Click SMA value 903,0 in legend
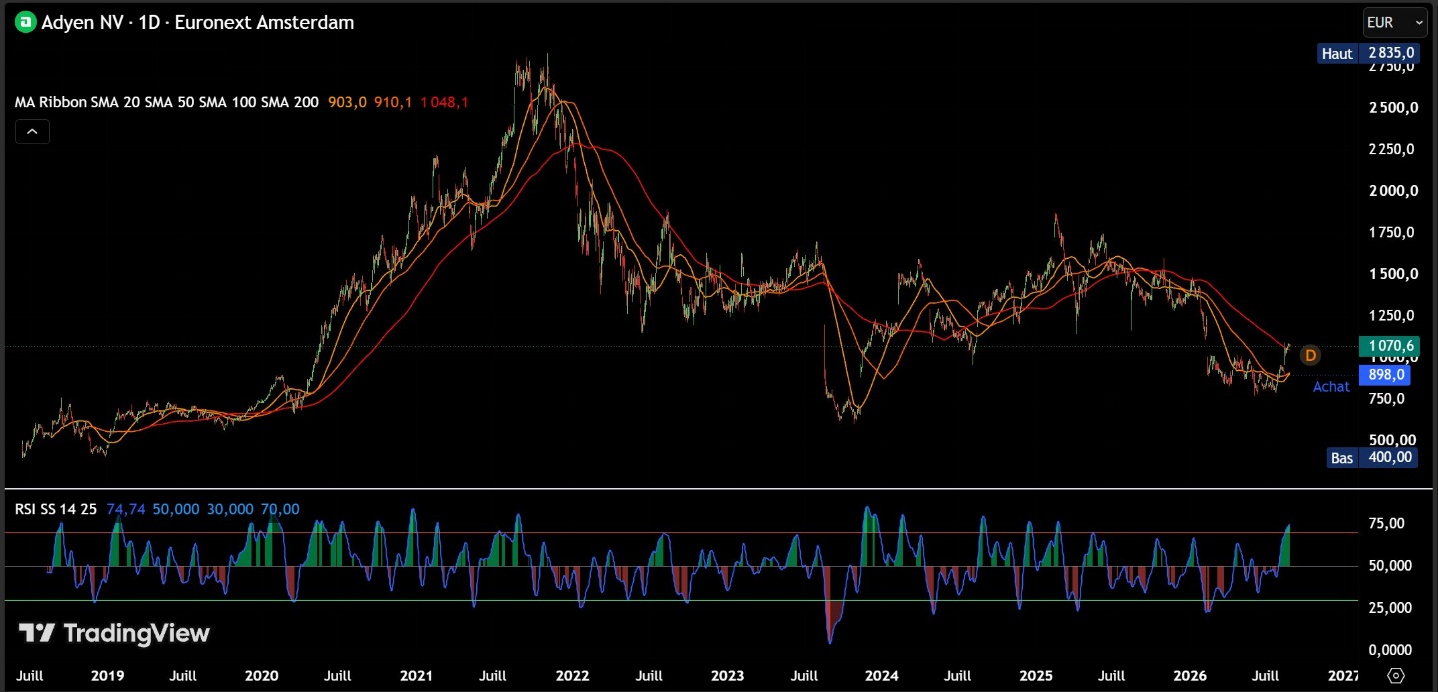The image size is (1438, 692). click(347, 102)
